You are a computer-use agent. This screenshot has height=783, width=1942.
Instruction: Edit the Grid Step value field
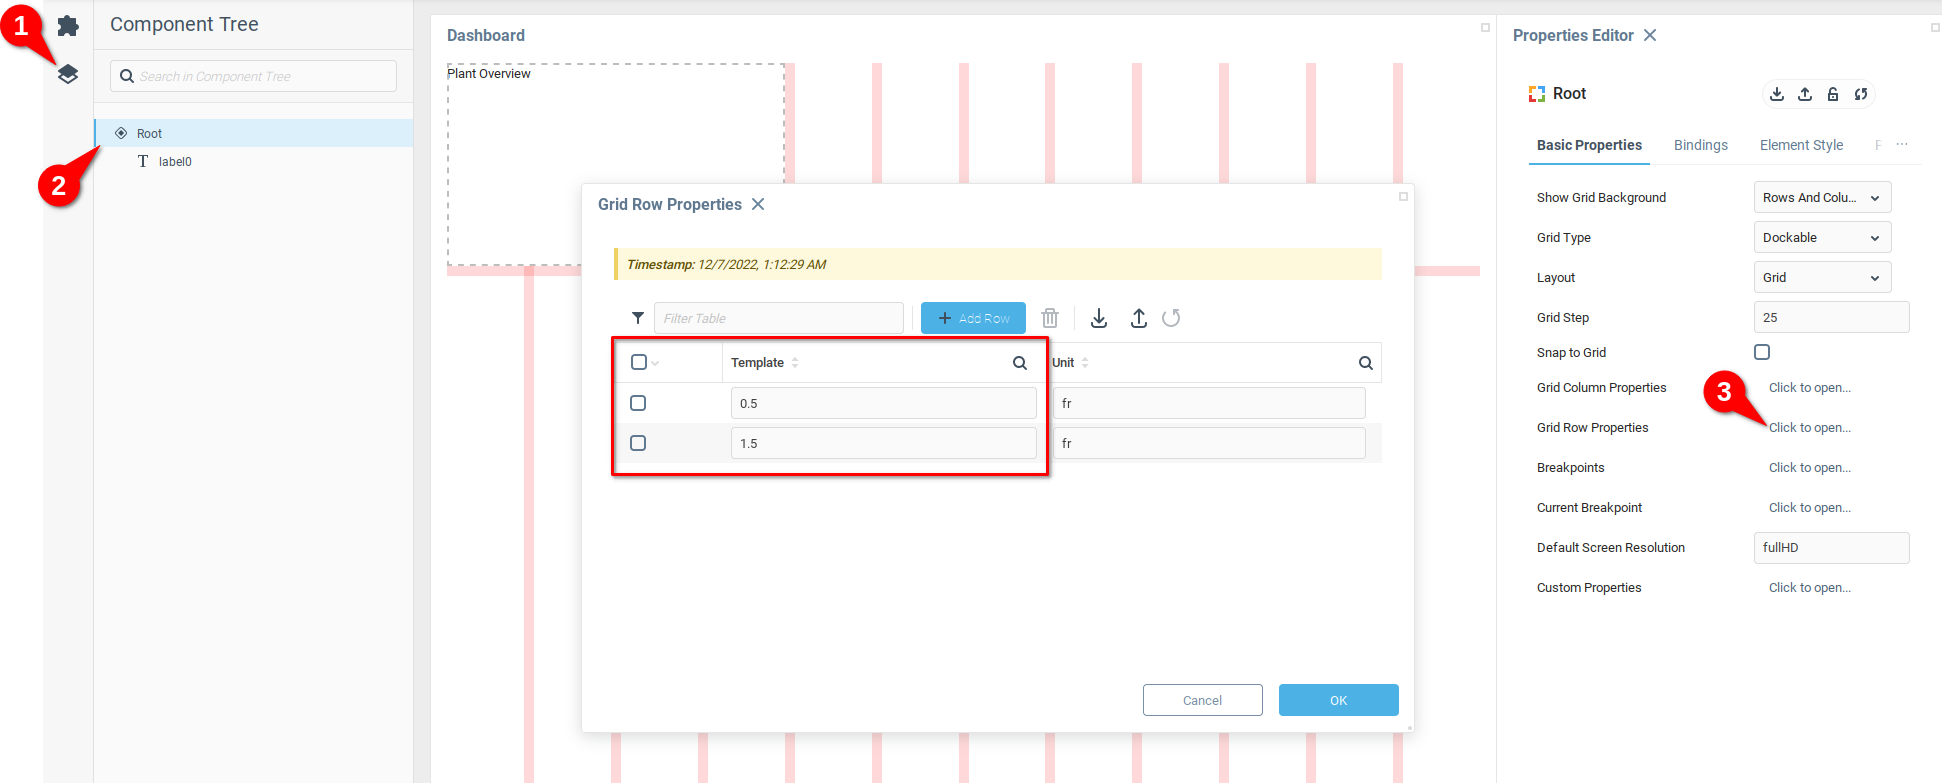click(1831, 317)
